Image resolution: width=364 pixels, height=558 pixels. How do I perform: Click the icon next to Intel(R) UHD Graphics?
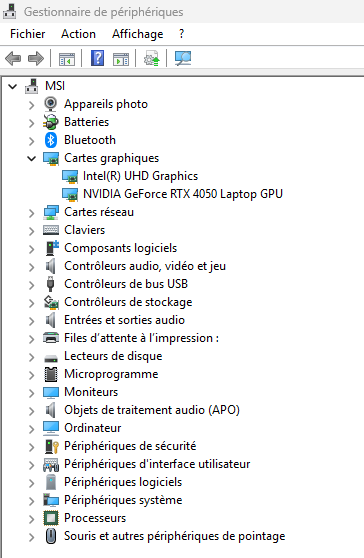point(70,176)
